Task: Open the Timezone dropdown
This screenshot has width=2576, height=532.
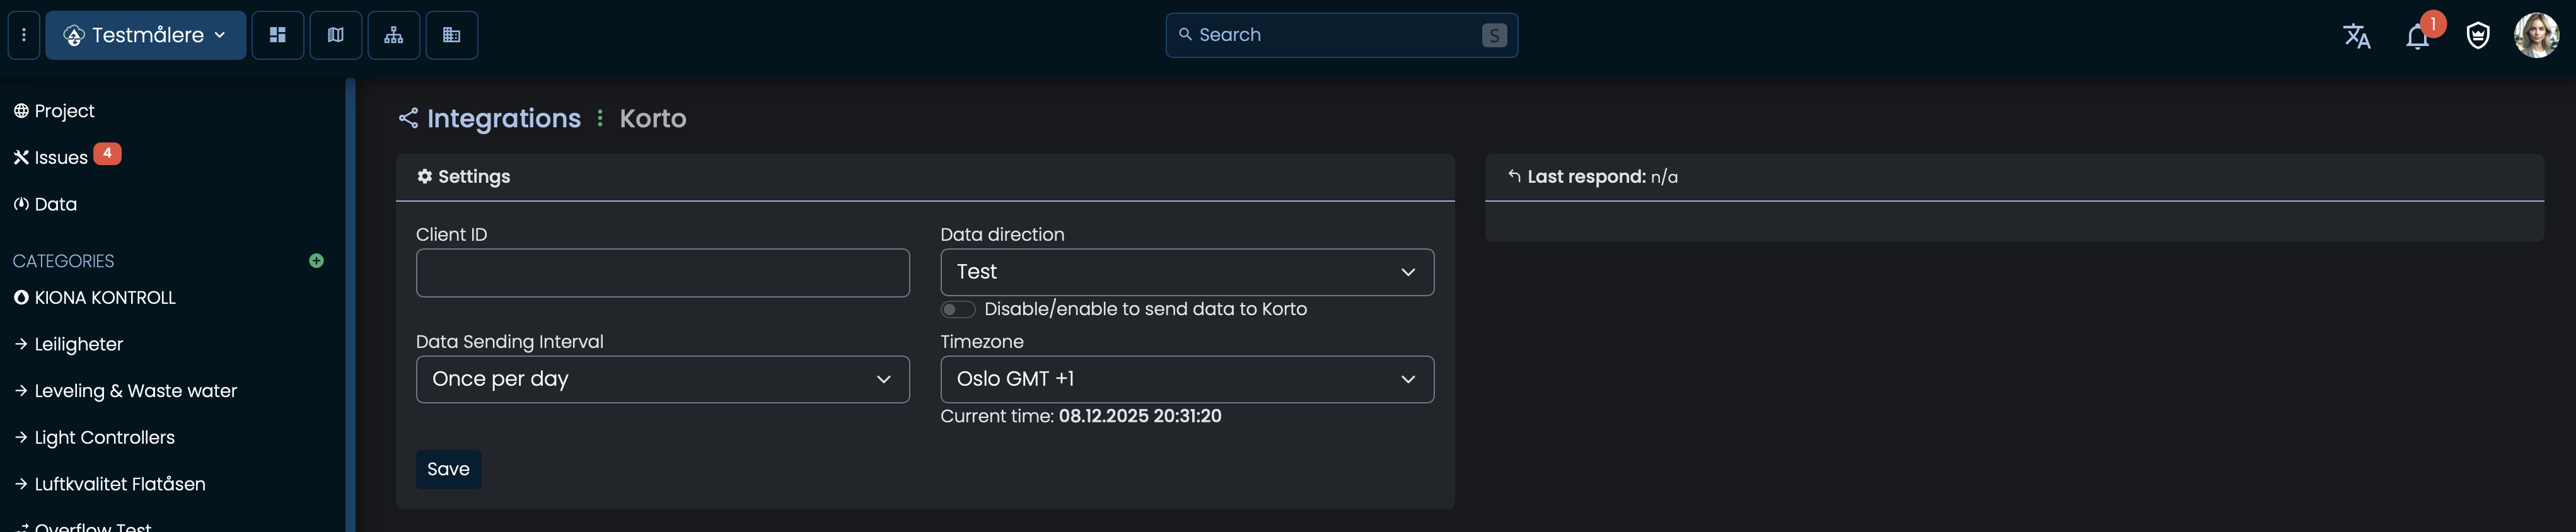Action: pos(1187,379)
